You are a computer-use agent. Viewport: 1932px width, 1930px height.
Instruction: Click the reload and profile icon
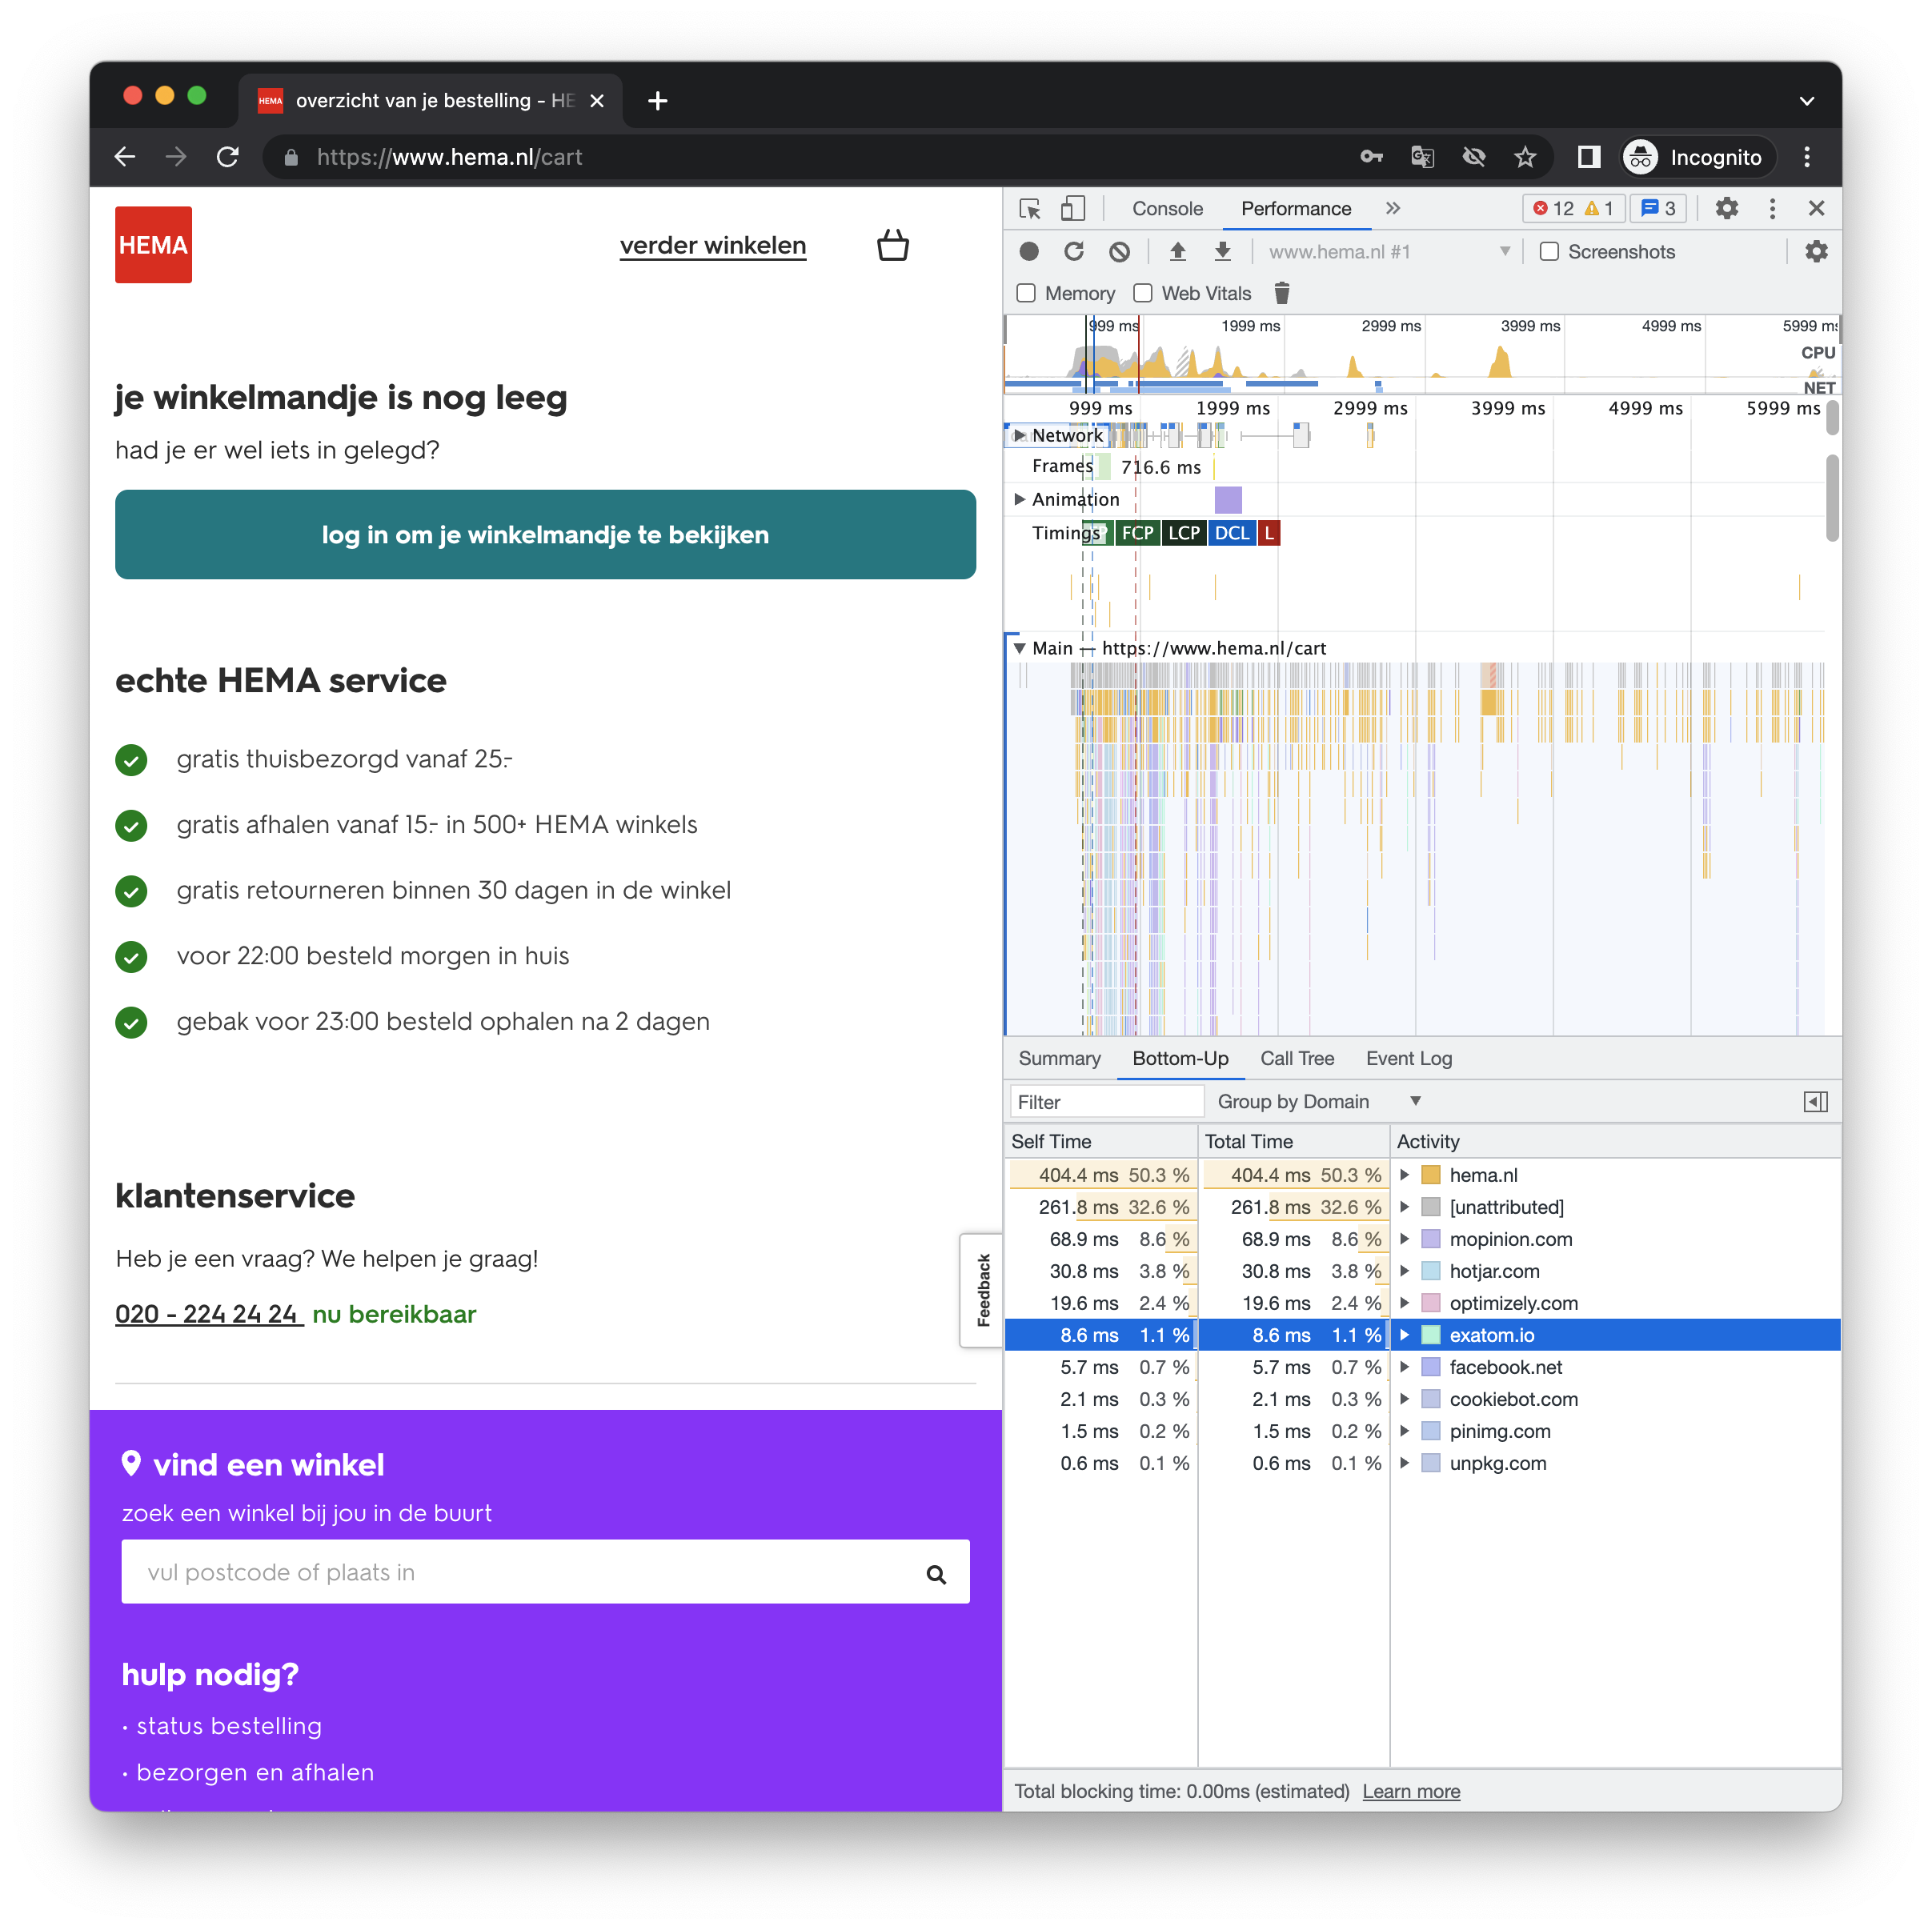coord(1074,251)
